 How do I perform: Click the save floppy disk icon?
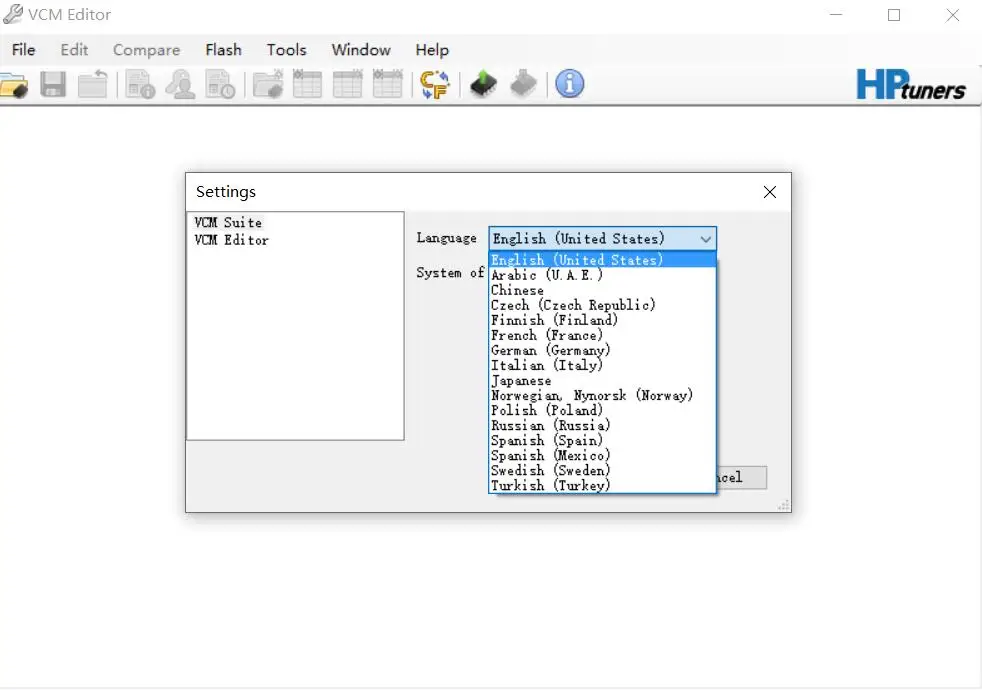coord(53,84)
